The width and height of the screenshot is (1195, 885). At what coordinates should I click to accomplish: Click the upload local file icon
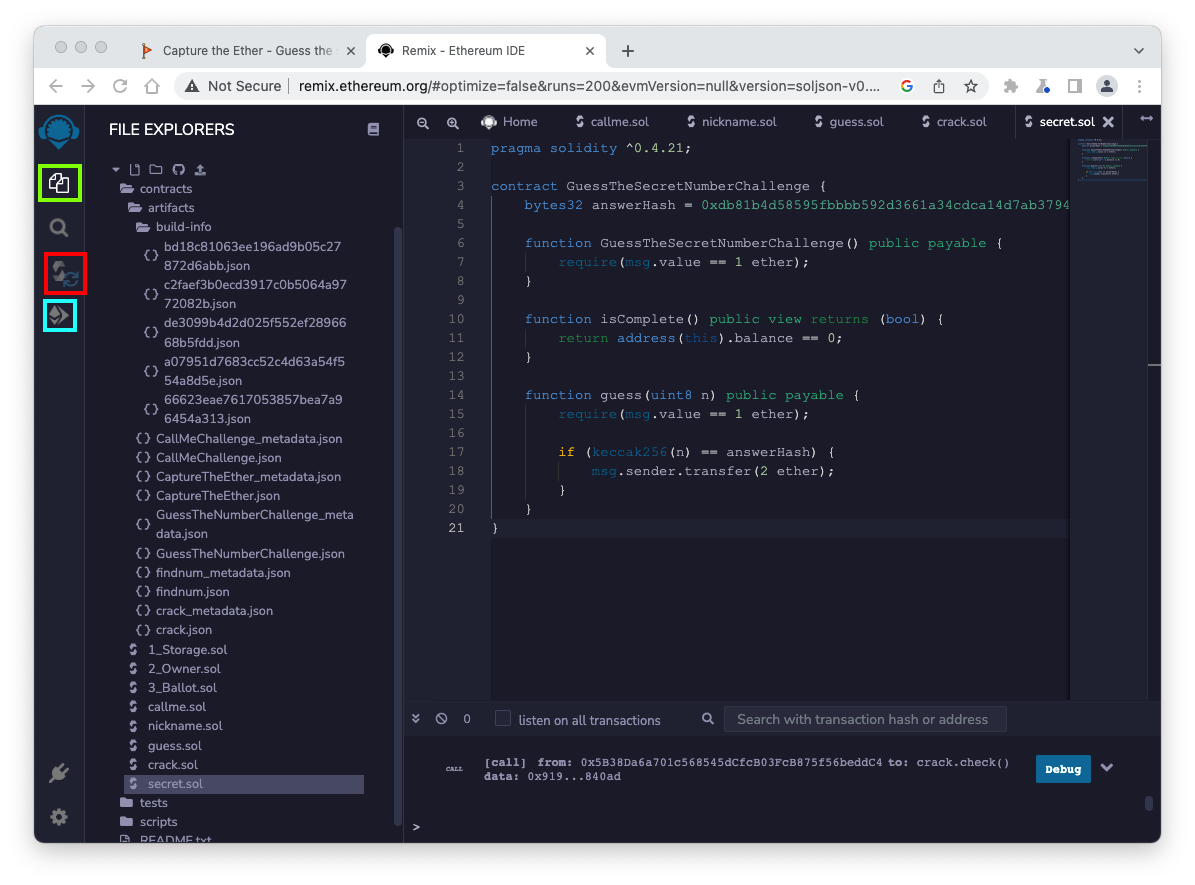200,170
